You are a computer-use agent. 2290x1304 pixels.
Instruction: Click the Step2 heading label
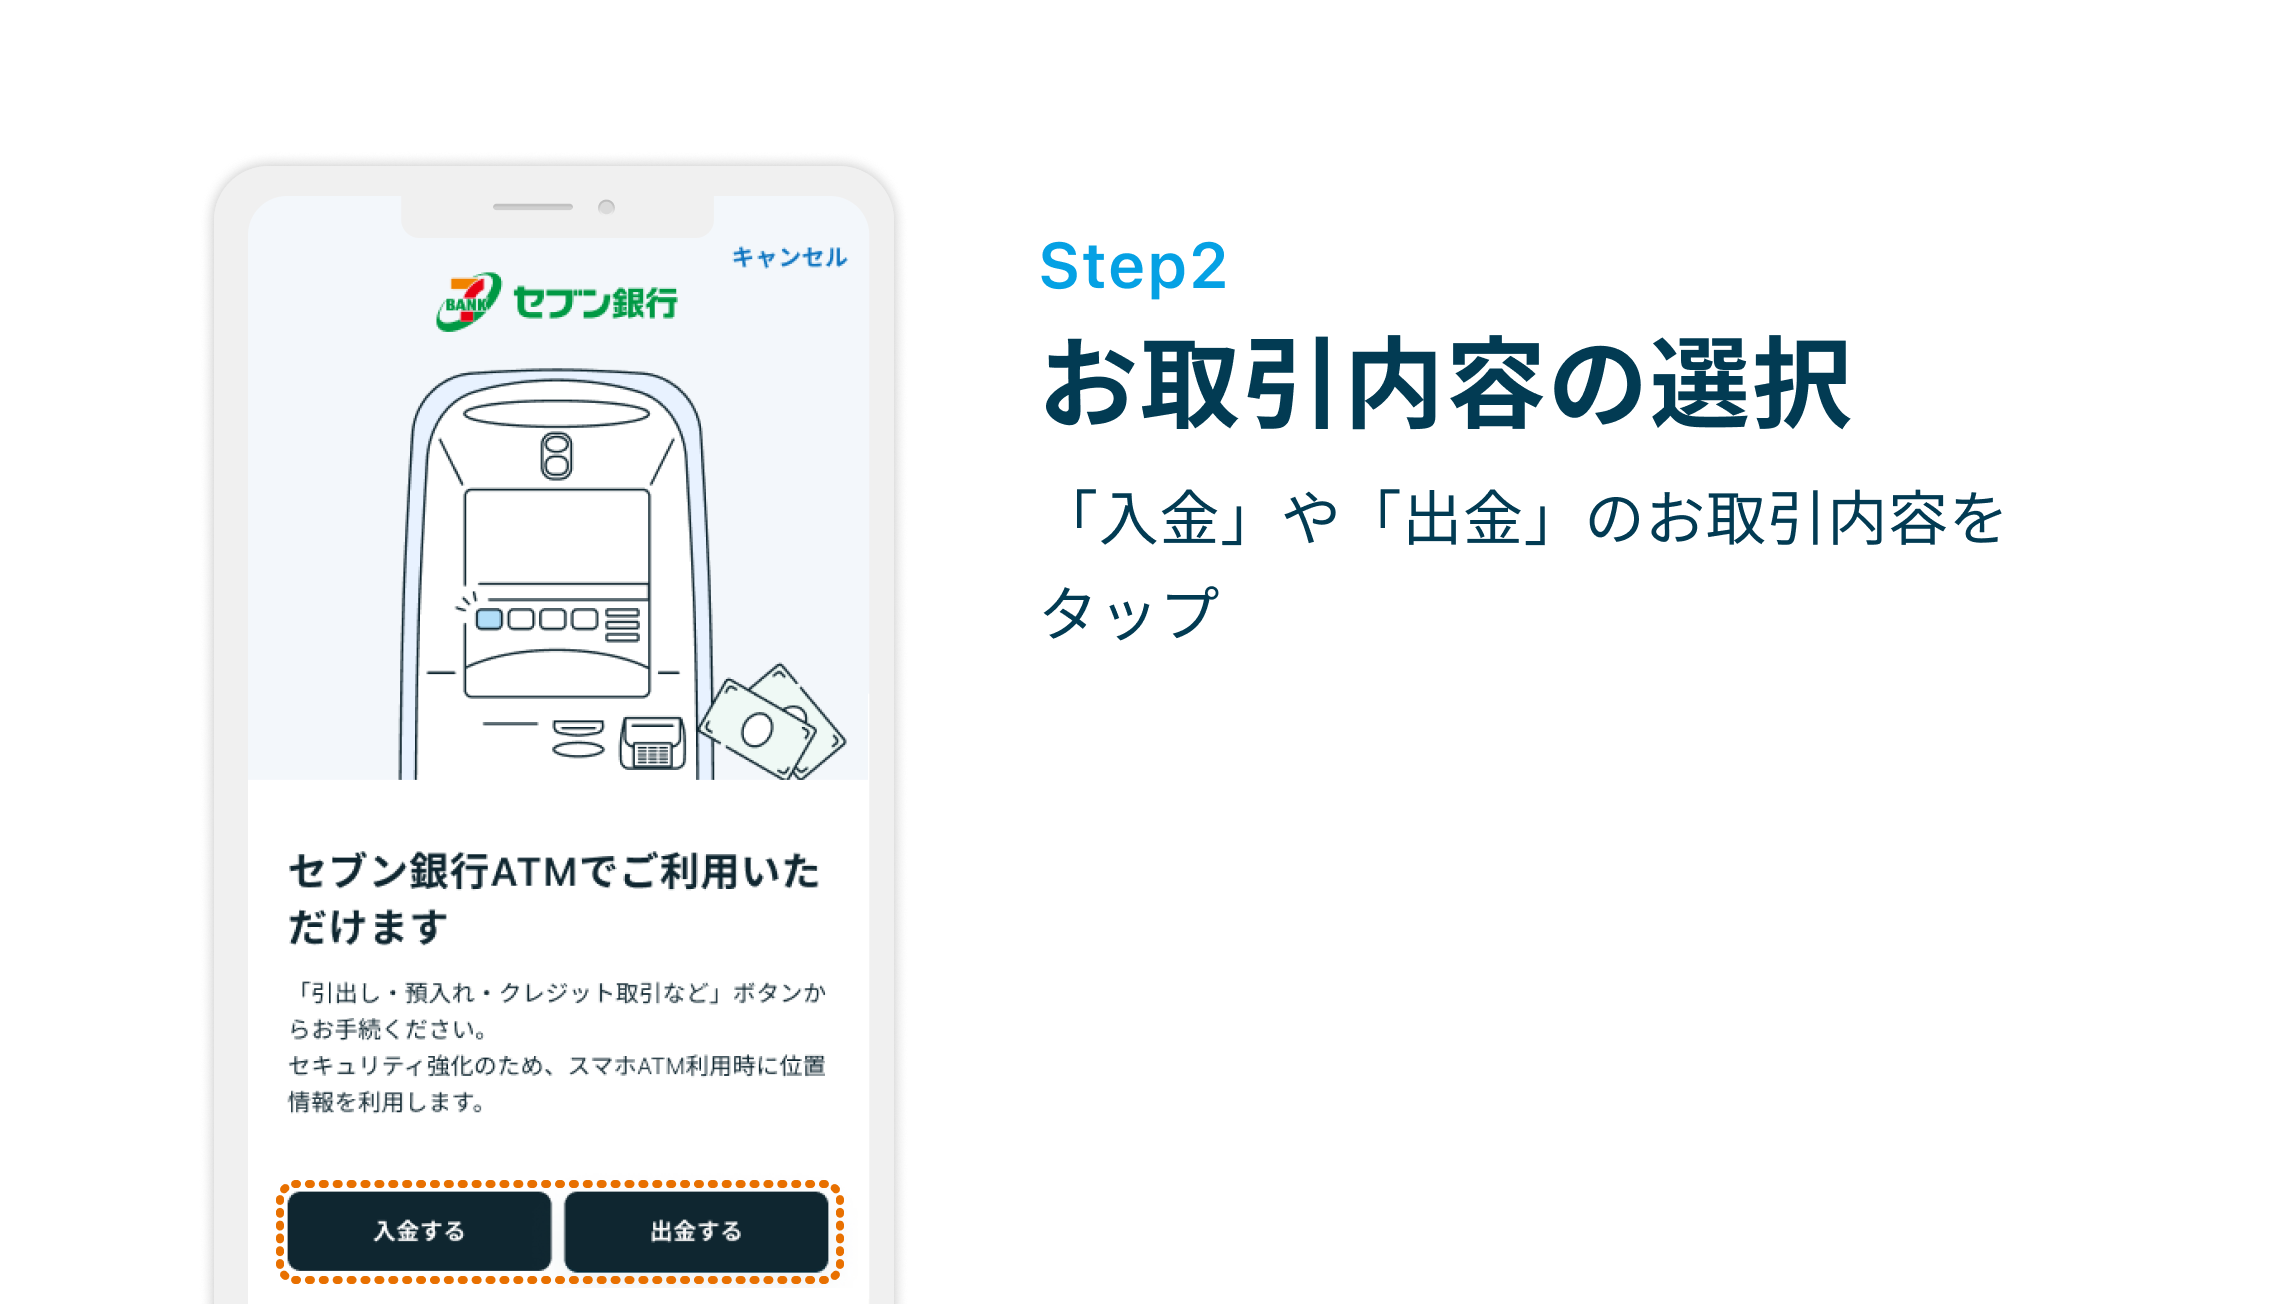(x=1133, y=267)
